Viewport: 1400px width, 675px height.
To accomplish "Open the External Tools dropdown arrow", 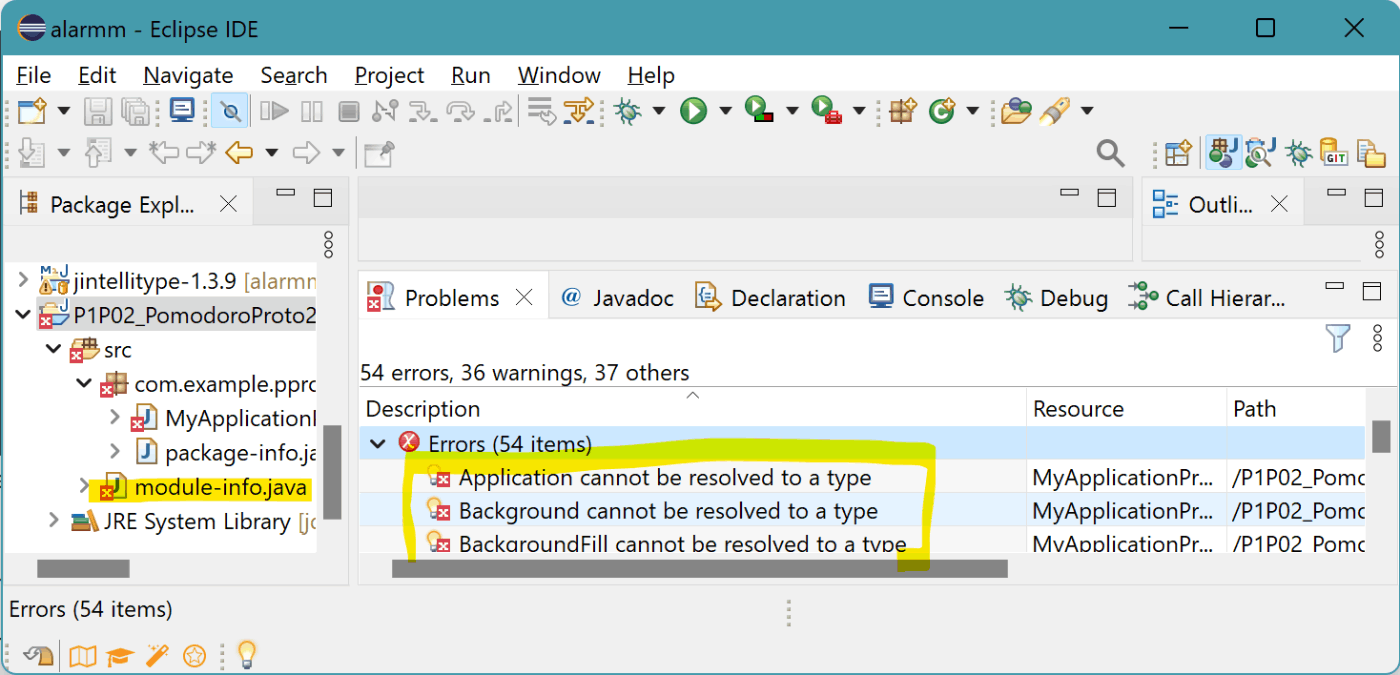I will point(858,110).
